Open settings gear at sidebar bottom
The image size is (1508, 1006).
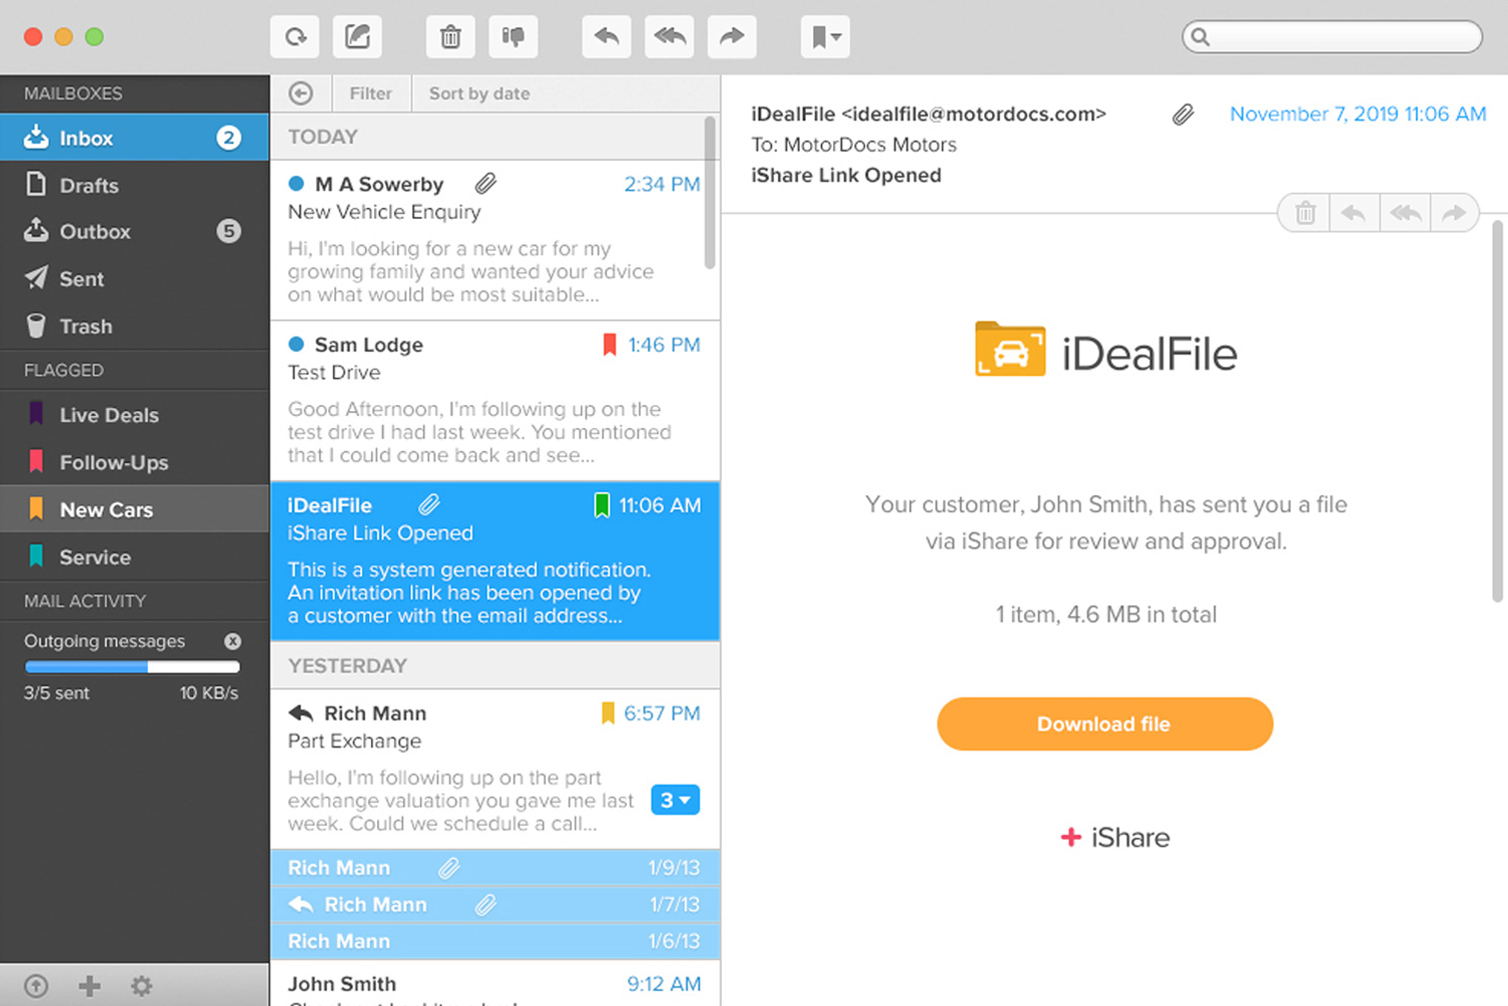(142, 986)
